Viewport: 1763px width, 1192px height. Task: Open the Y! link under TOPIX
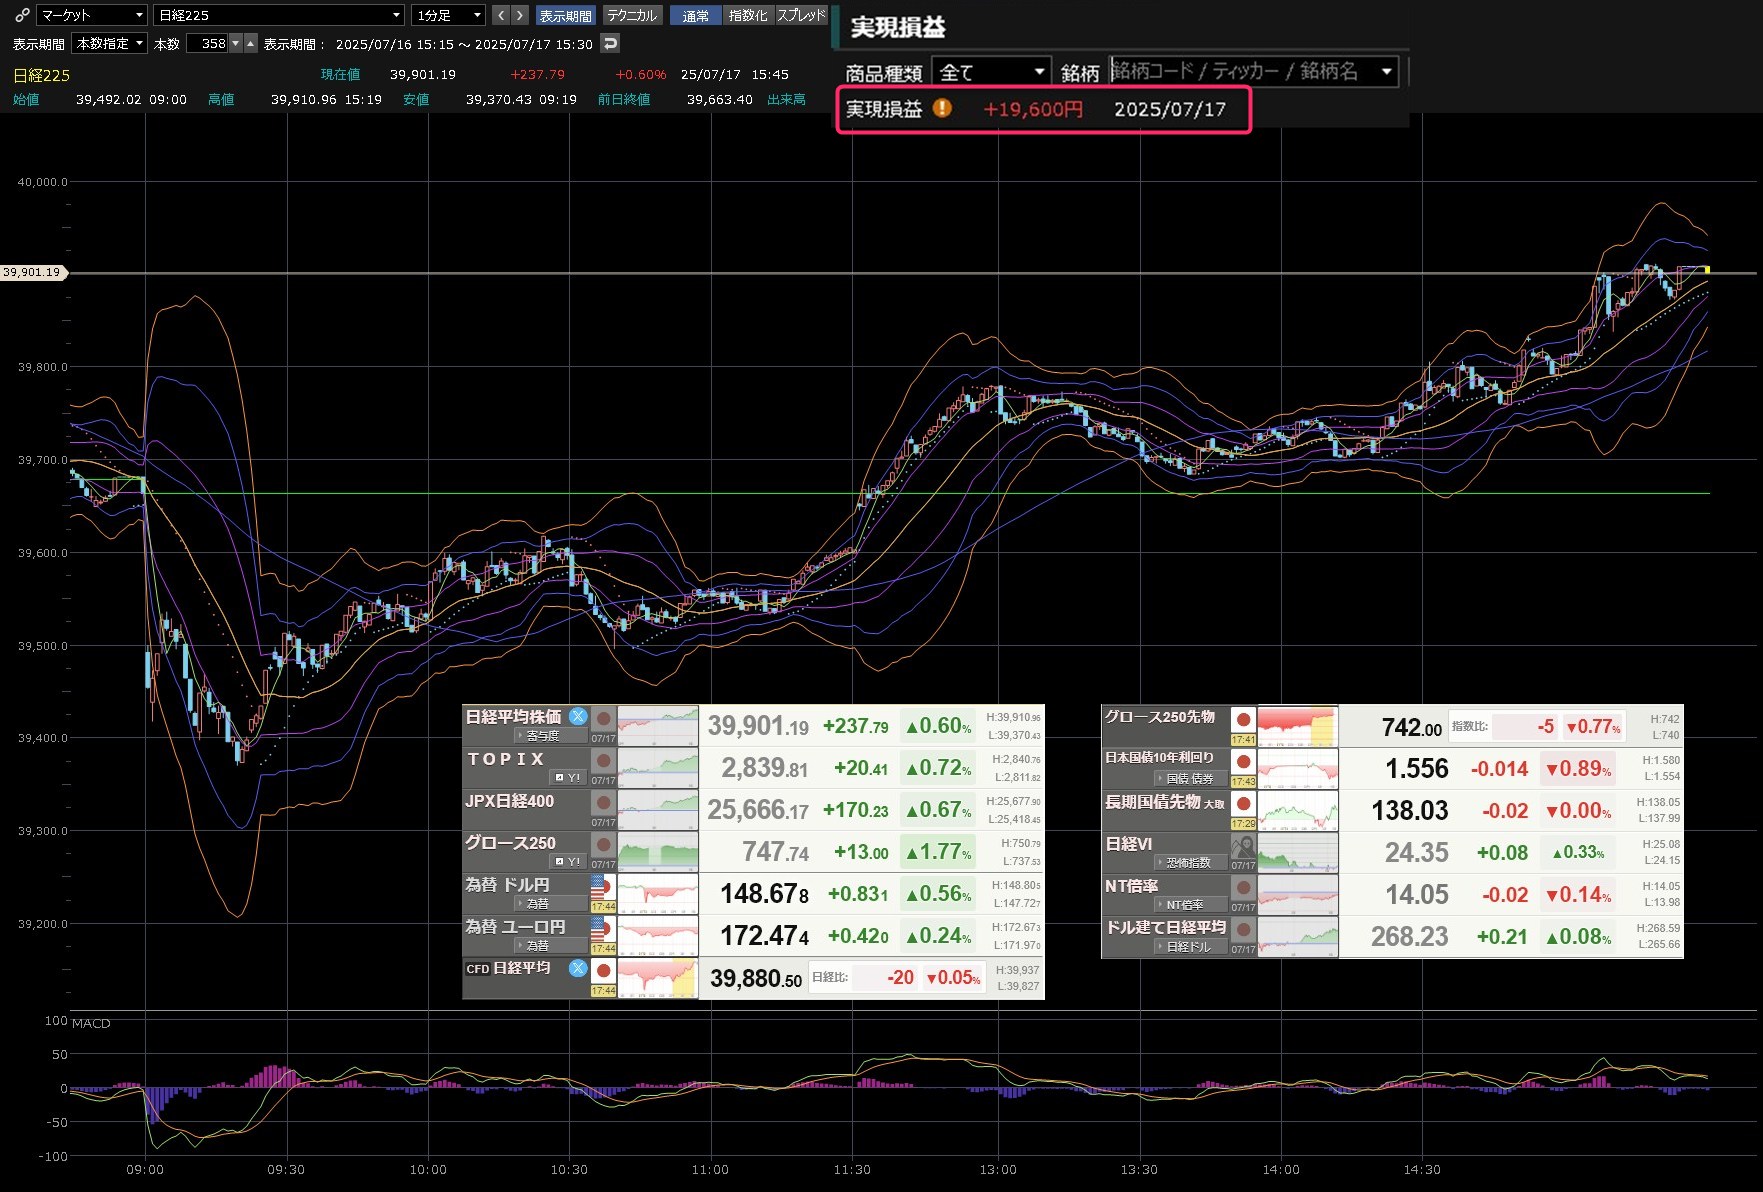pos(568,777)
